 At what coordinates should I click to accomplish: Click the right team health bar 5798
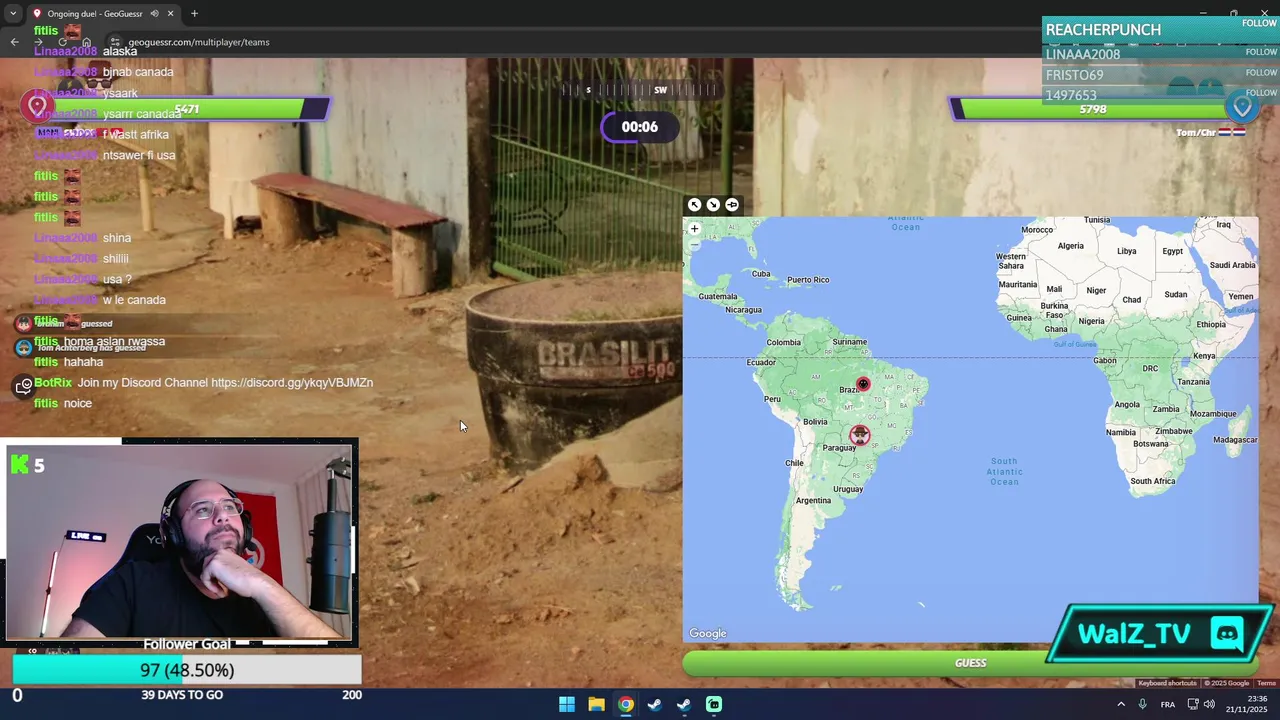(x=1092, y=109)
